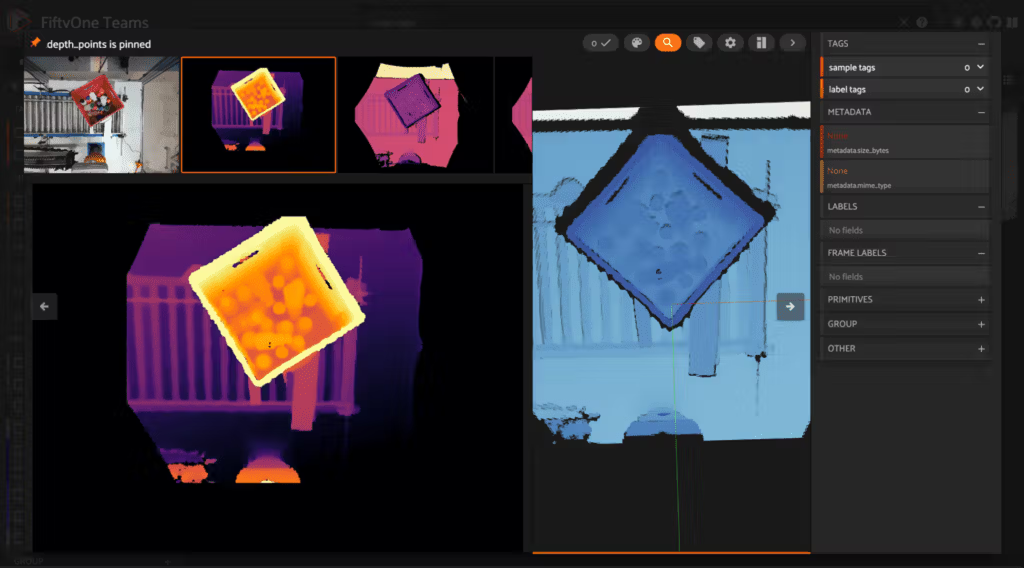Expand the OTHER section
Viewport: 1024px width, 568px height.
(x=981, y=349)
